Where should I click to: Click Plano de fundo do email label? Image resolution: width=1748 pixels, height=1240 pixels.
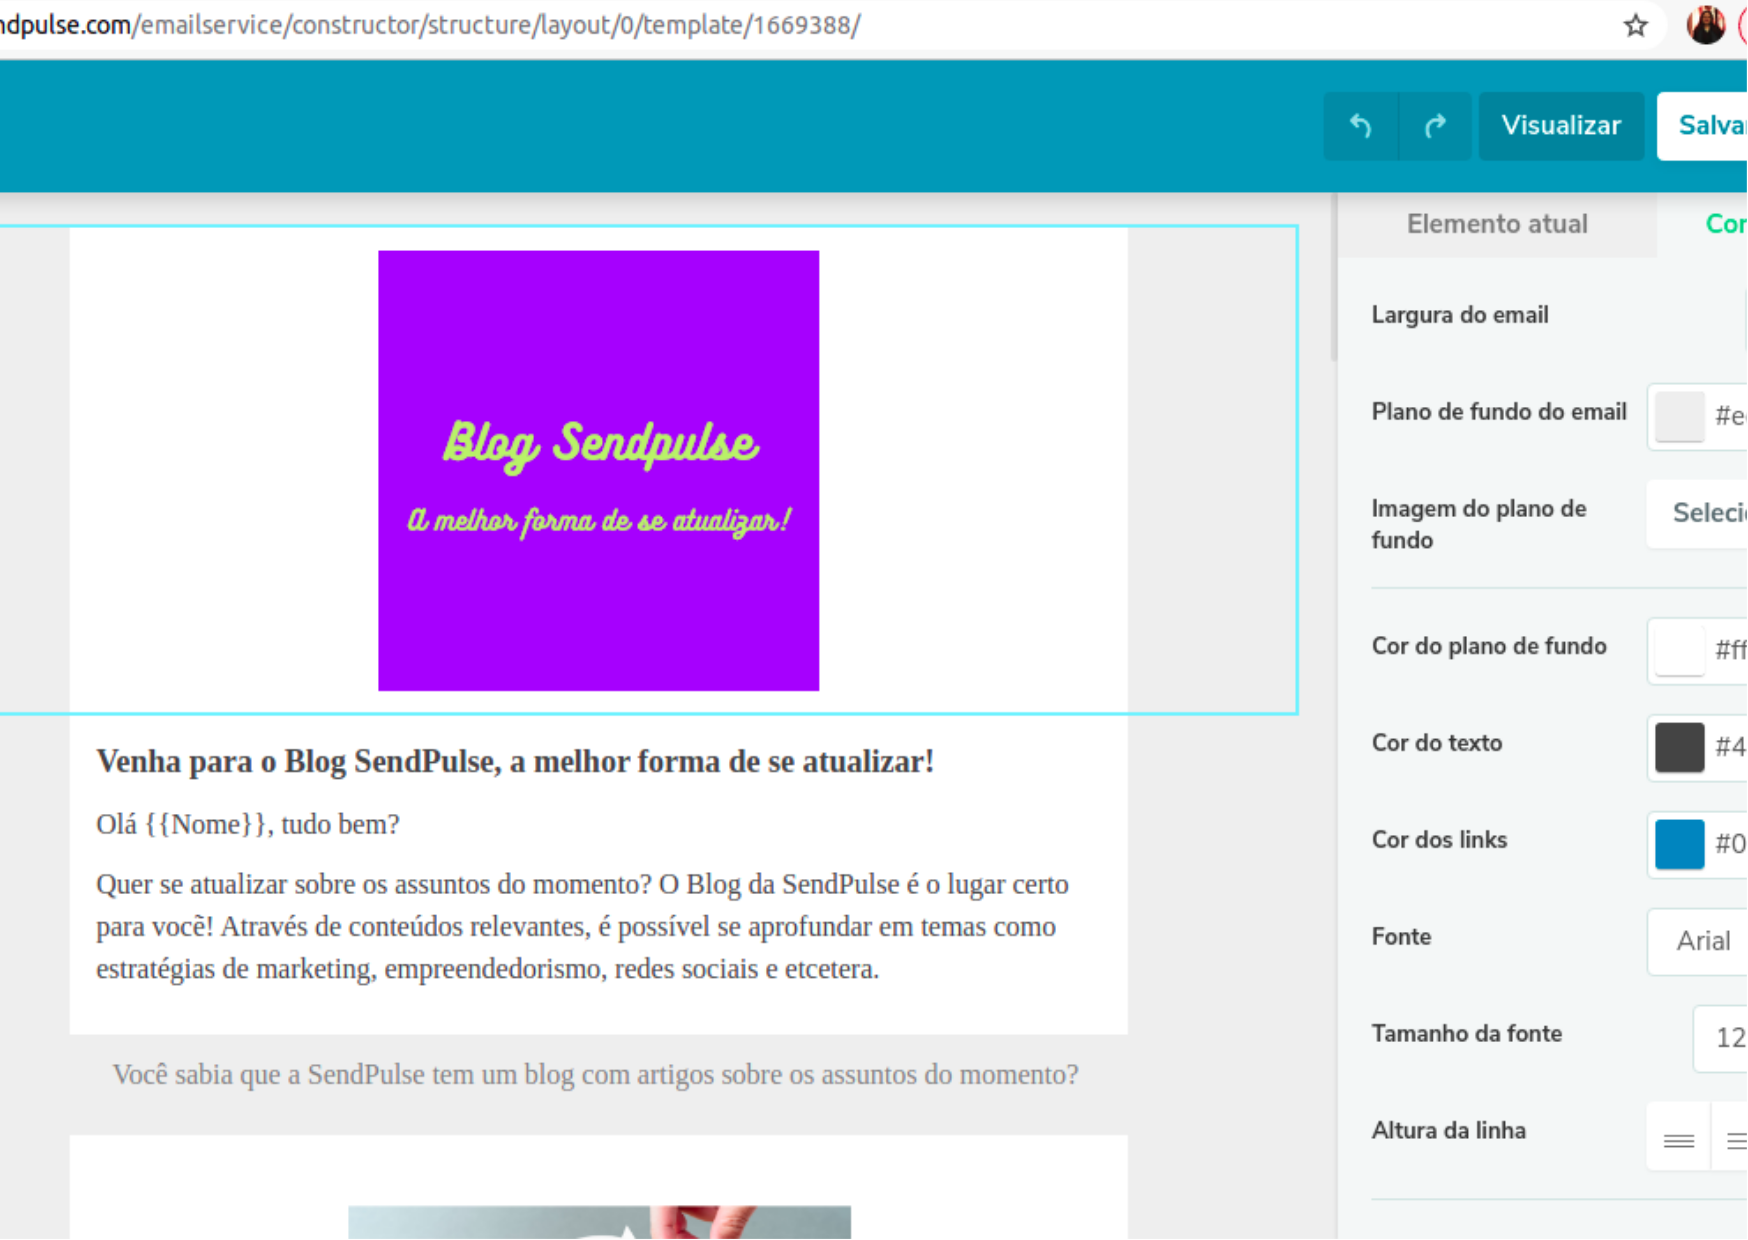1498,412
